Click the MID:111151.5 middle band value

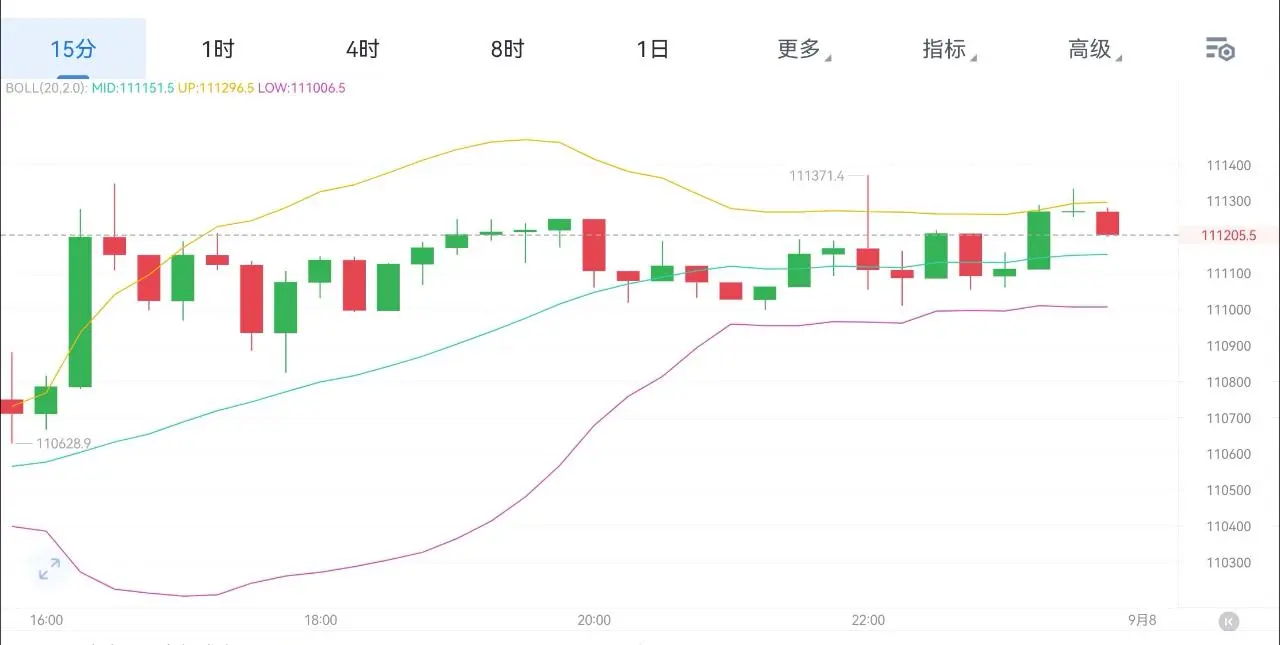click(x=132, y=88)
